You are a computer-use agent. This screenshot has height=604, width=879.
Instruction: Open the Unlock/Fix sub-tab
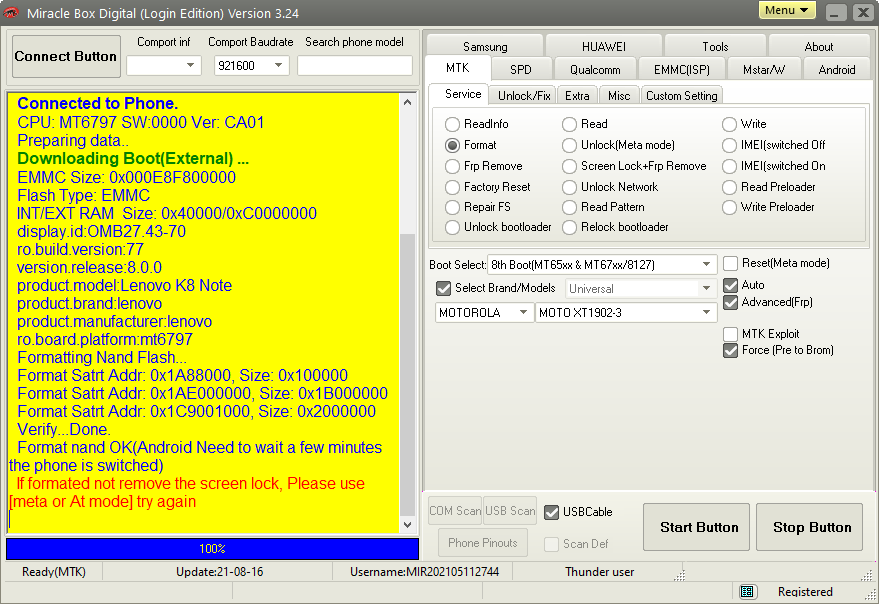(x=524, y=95)
